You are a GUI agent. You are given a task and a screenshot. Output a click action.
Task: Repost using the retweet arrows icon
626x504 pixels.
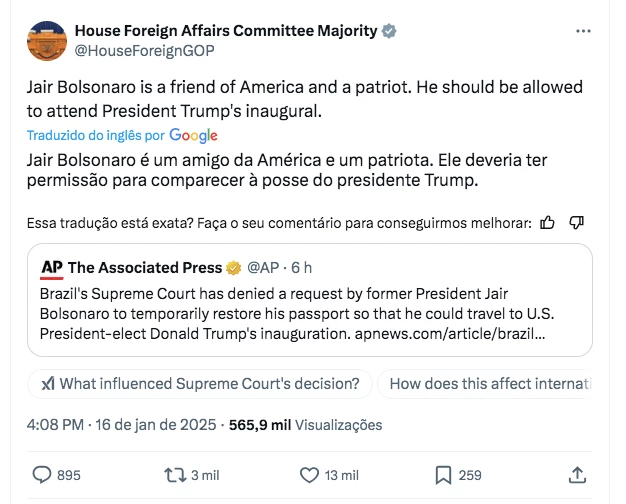[175, 475]
